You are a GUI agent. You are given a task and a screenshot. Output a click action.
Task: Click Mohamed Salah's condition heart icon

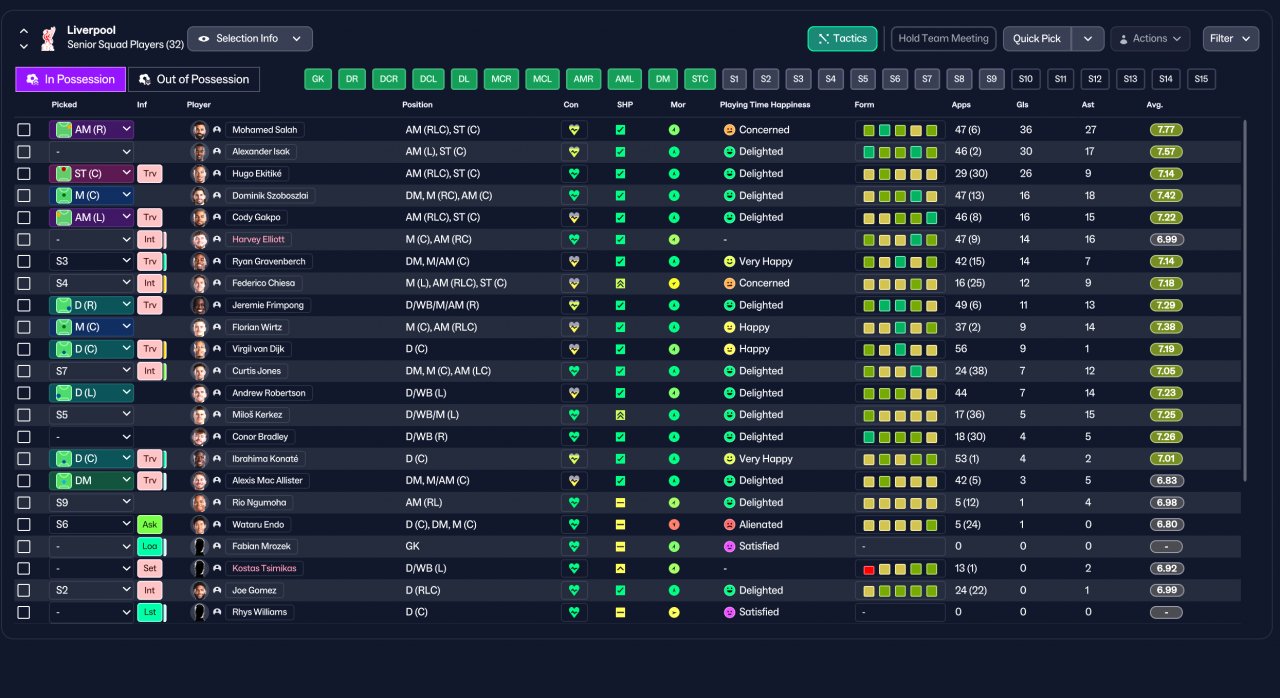pyautogui.click(x=574, y=130)
